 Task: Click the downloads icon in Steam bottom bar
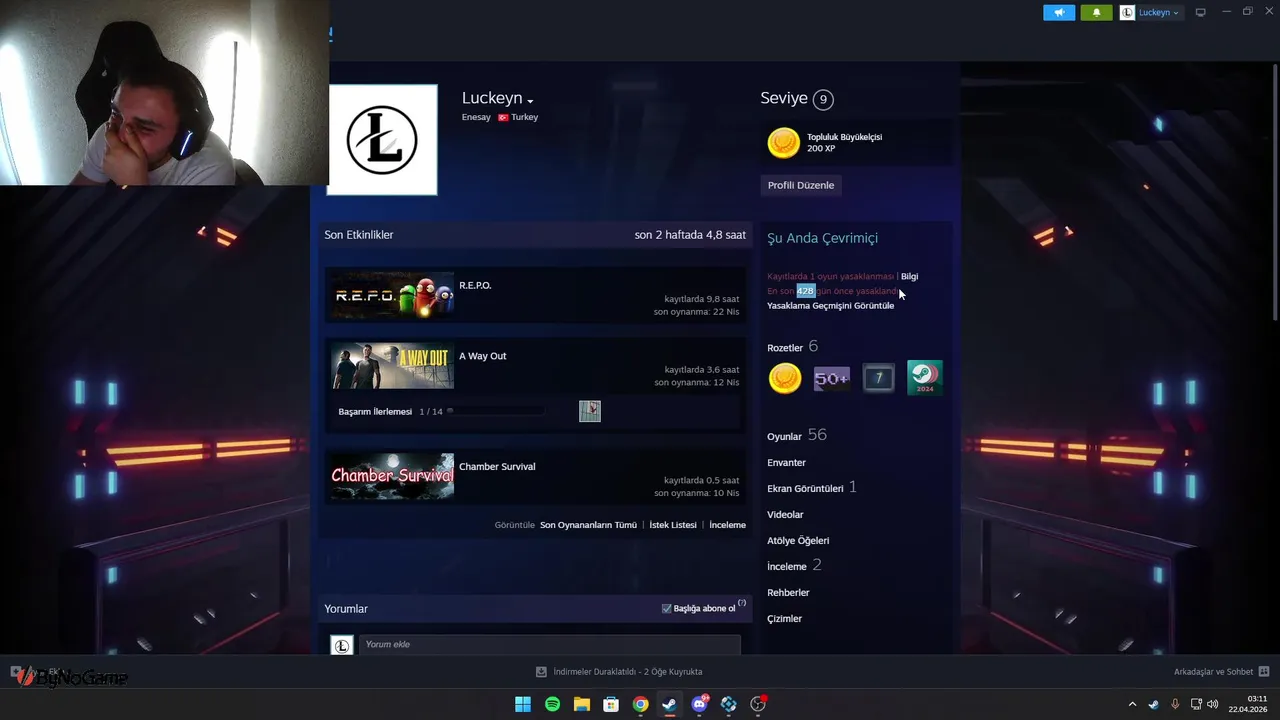(x=541, y=672)
